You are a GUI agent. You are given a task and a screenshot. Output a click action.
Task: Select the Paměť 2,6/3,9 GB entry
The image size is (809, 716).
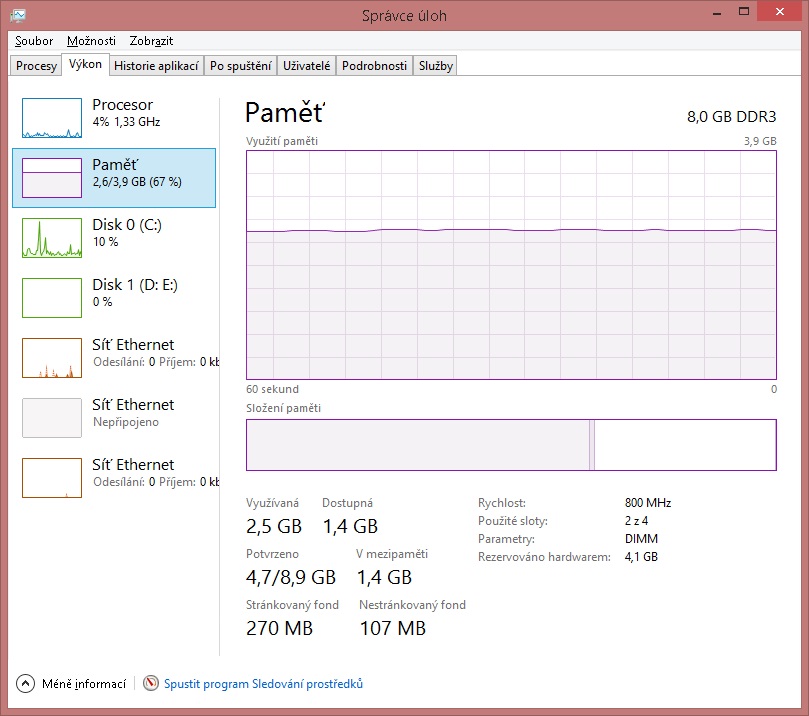[x=114, y=178]
